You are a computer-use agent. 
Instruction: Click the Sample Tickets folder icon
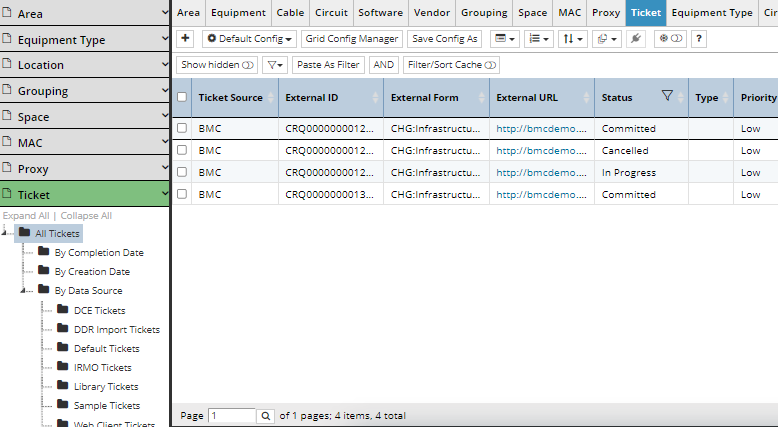click(63, 404)
